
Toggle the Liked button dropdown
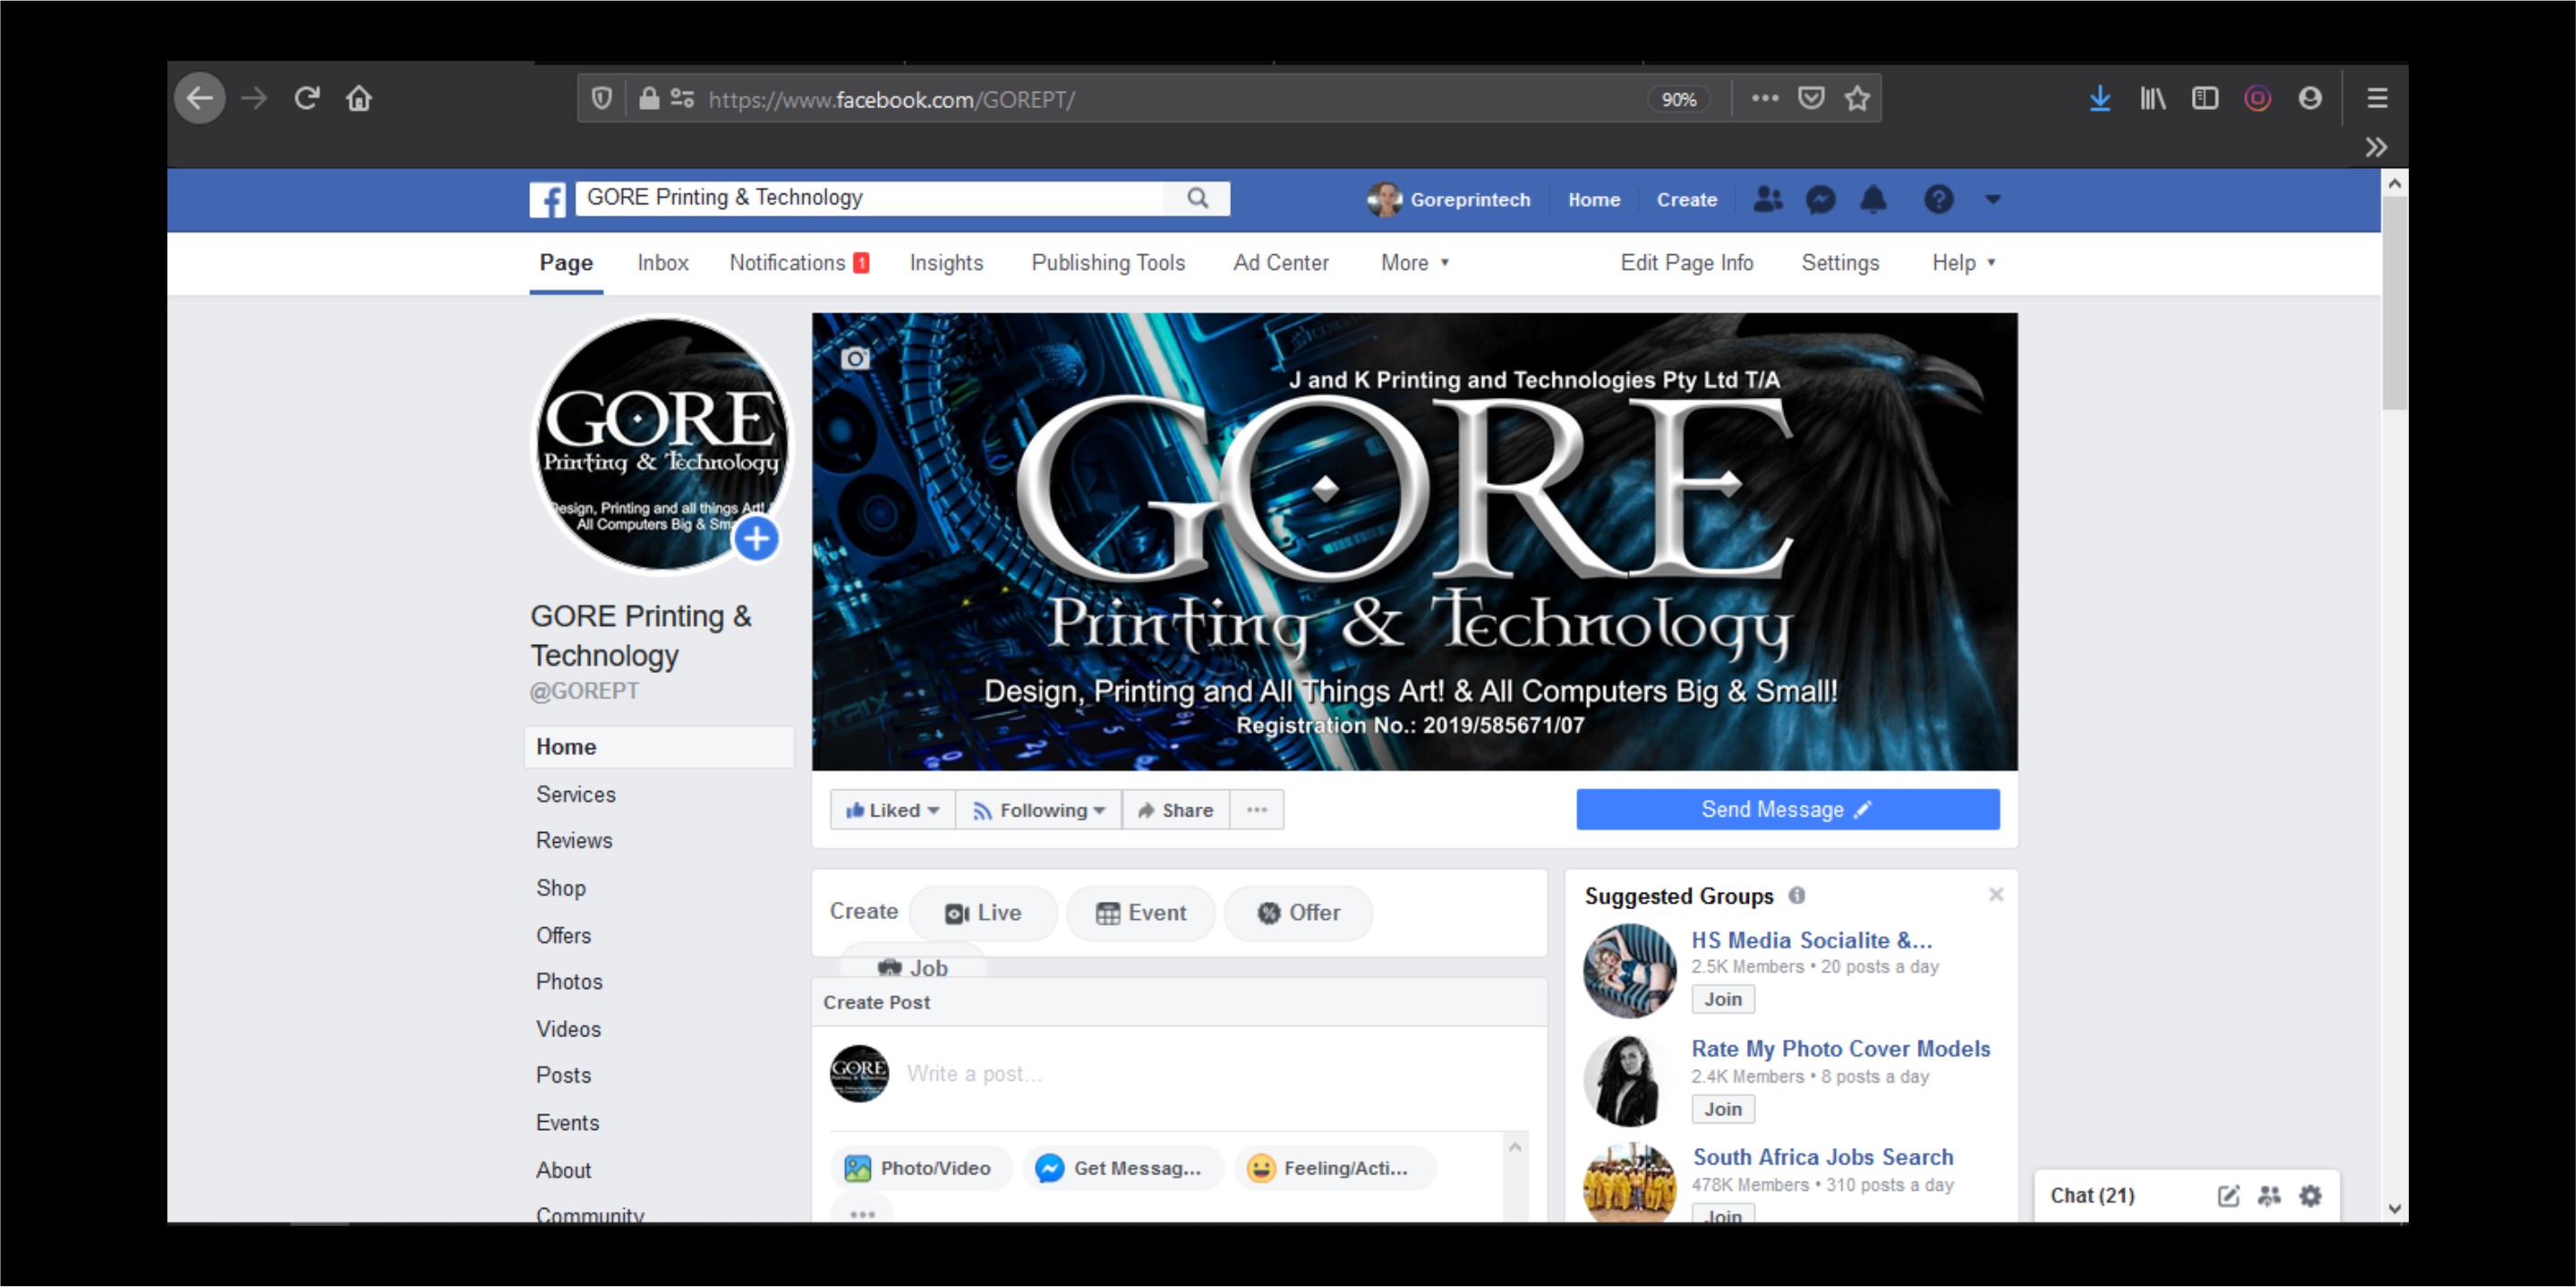click(x=892, y=810)
